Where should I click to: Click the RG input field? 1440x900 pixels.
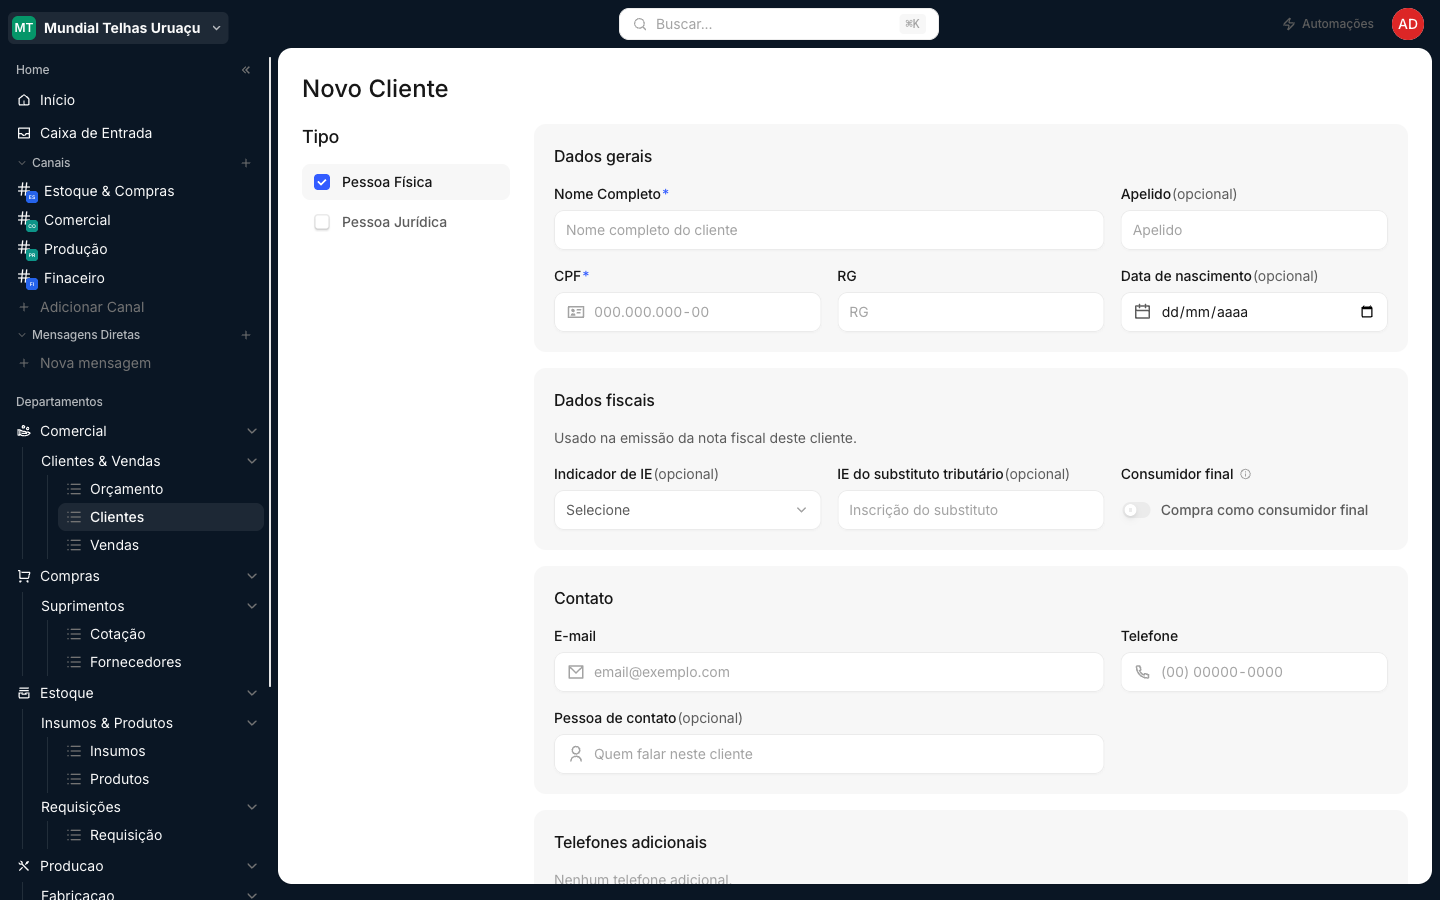[x=971, y=312]
